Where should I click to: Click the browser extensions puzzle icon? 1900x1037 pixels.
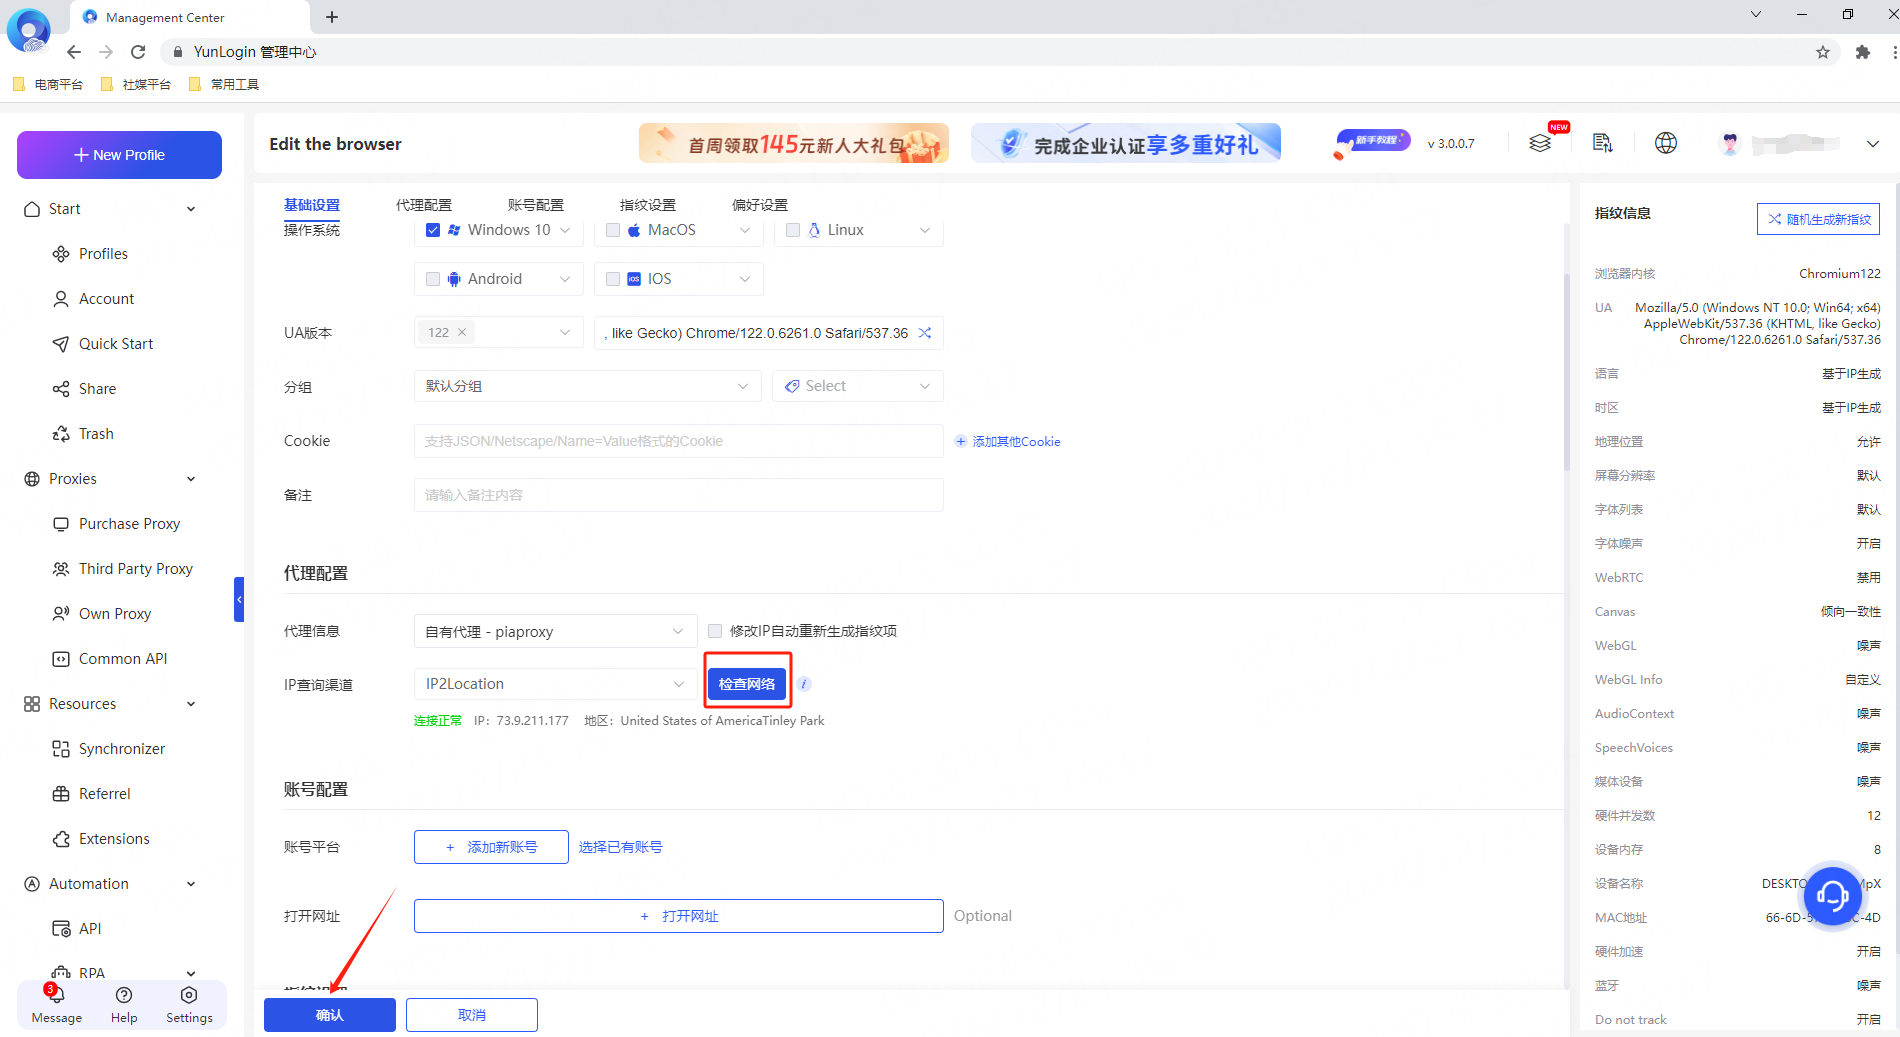click(x=1862, y=52)
